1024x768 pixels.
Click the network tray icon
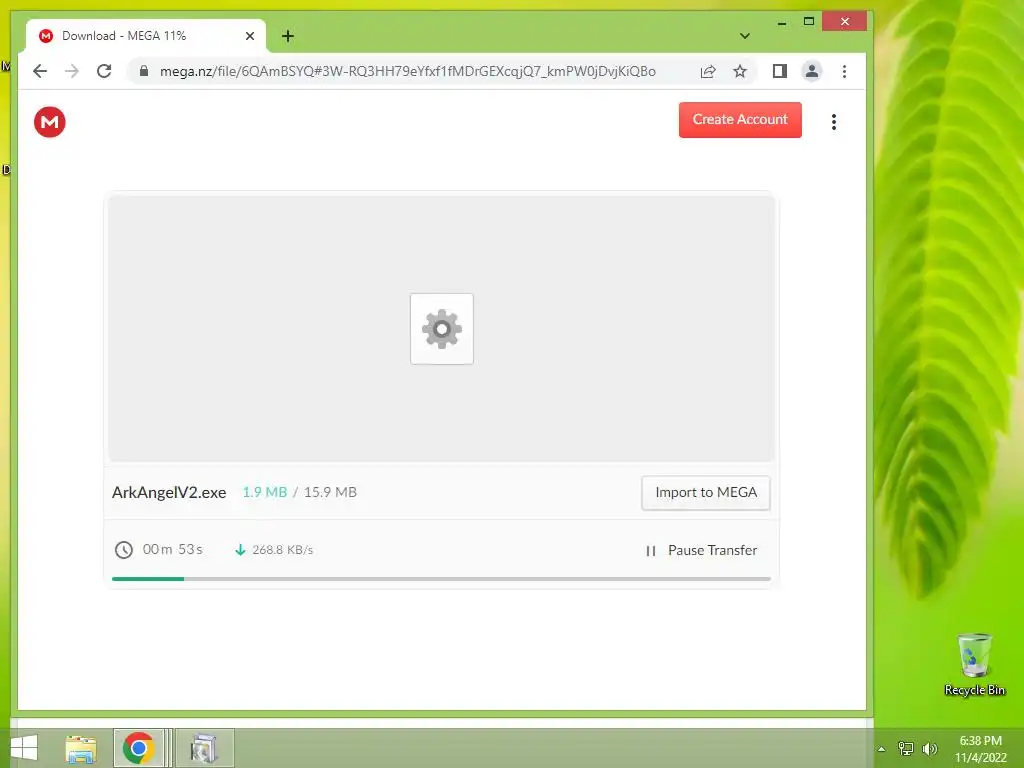(x=906, y=749)
